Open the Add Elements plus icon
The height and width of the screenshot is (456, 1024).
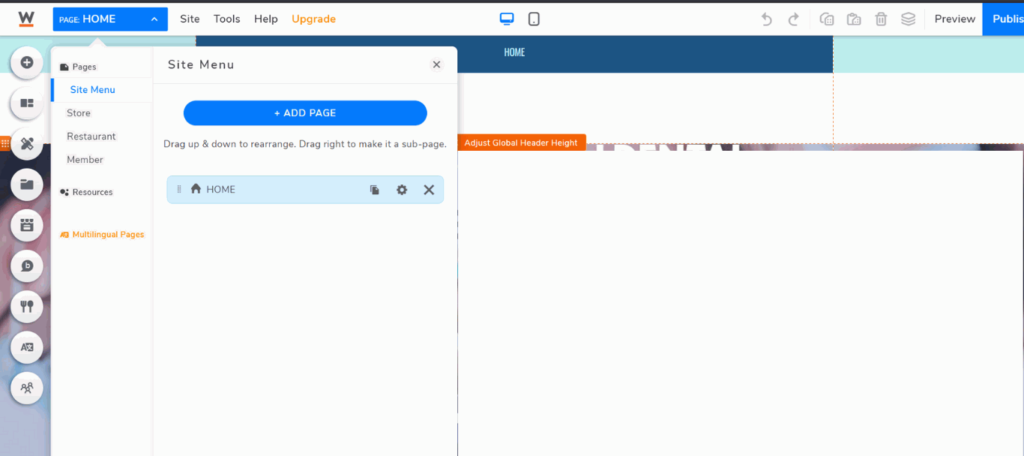(x=27, y=63)
